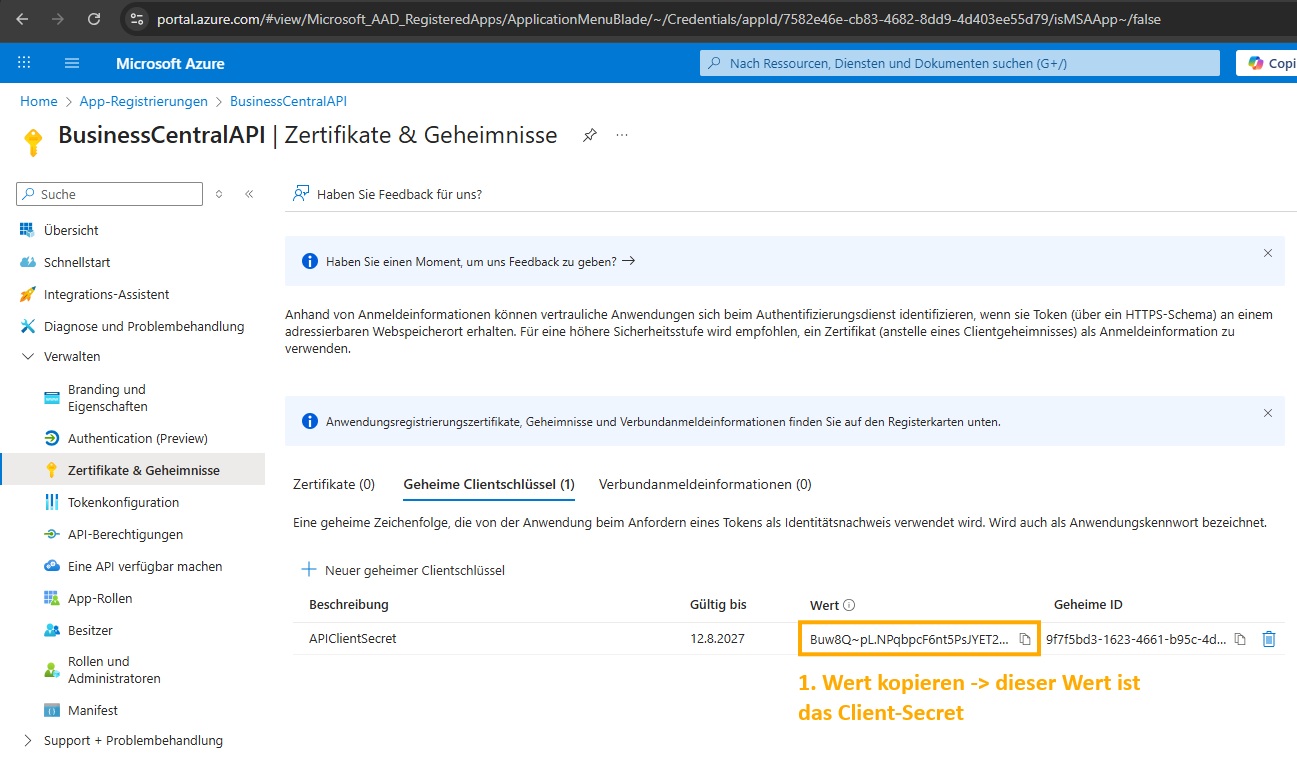Click the Tokenkonfiguration bars icon

52,502
